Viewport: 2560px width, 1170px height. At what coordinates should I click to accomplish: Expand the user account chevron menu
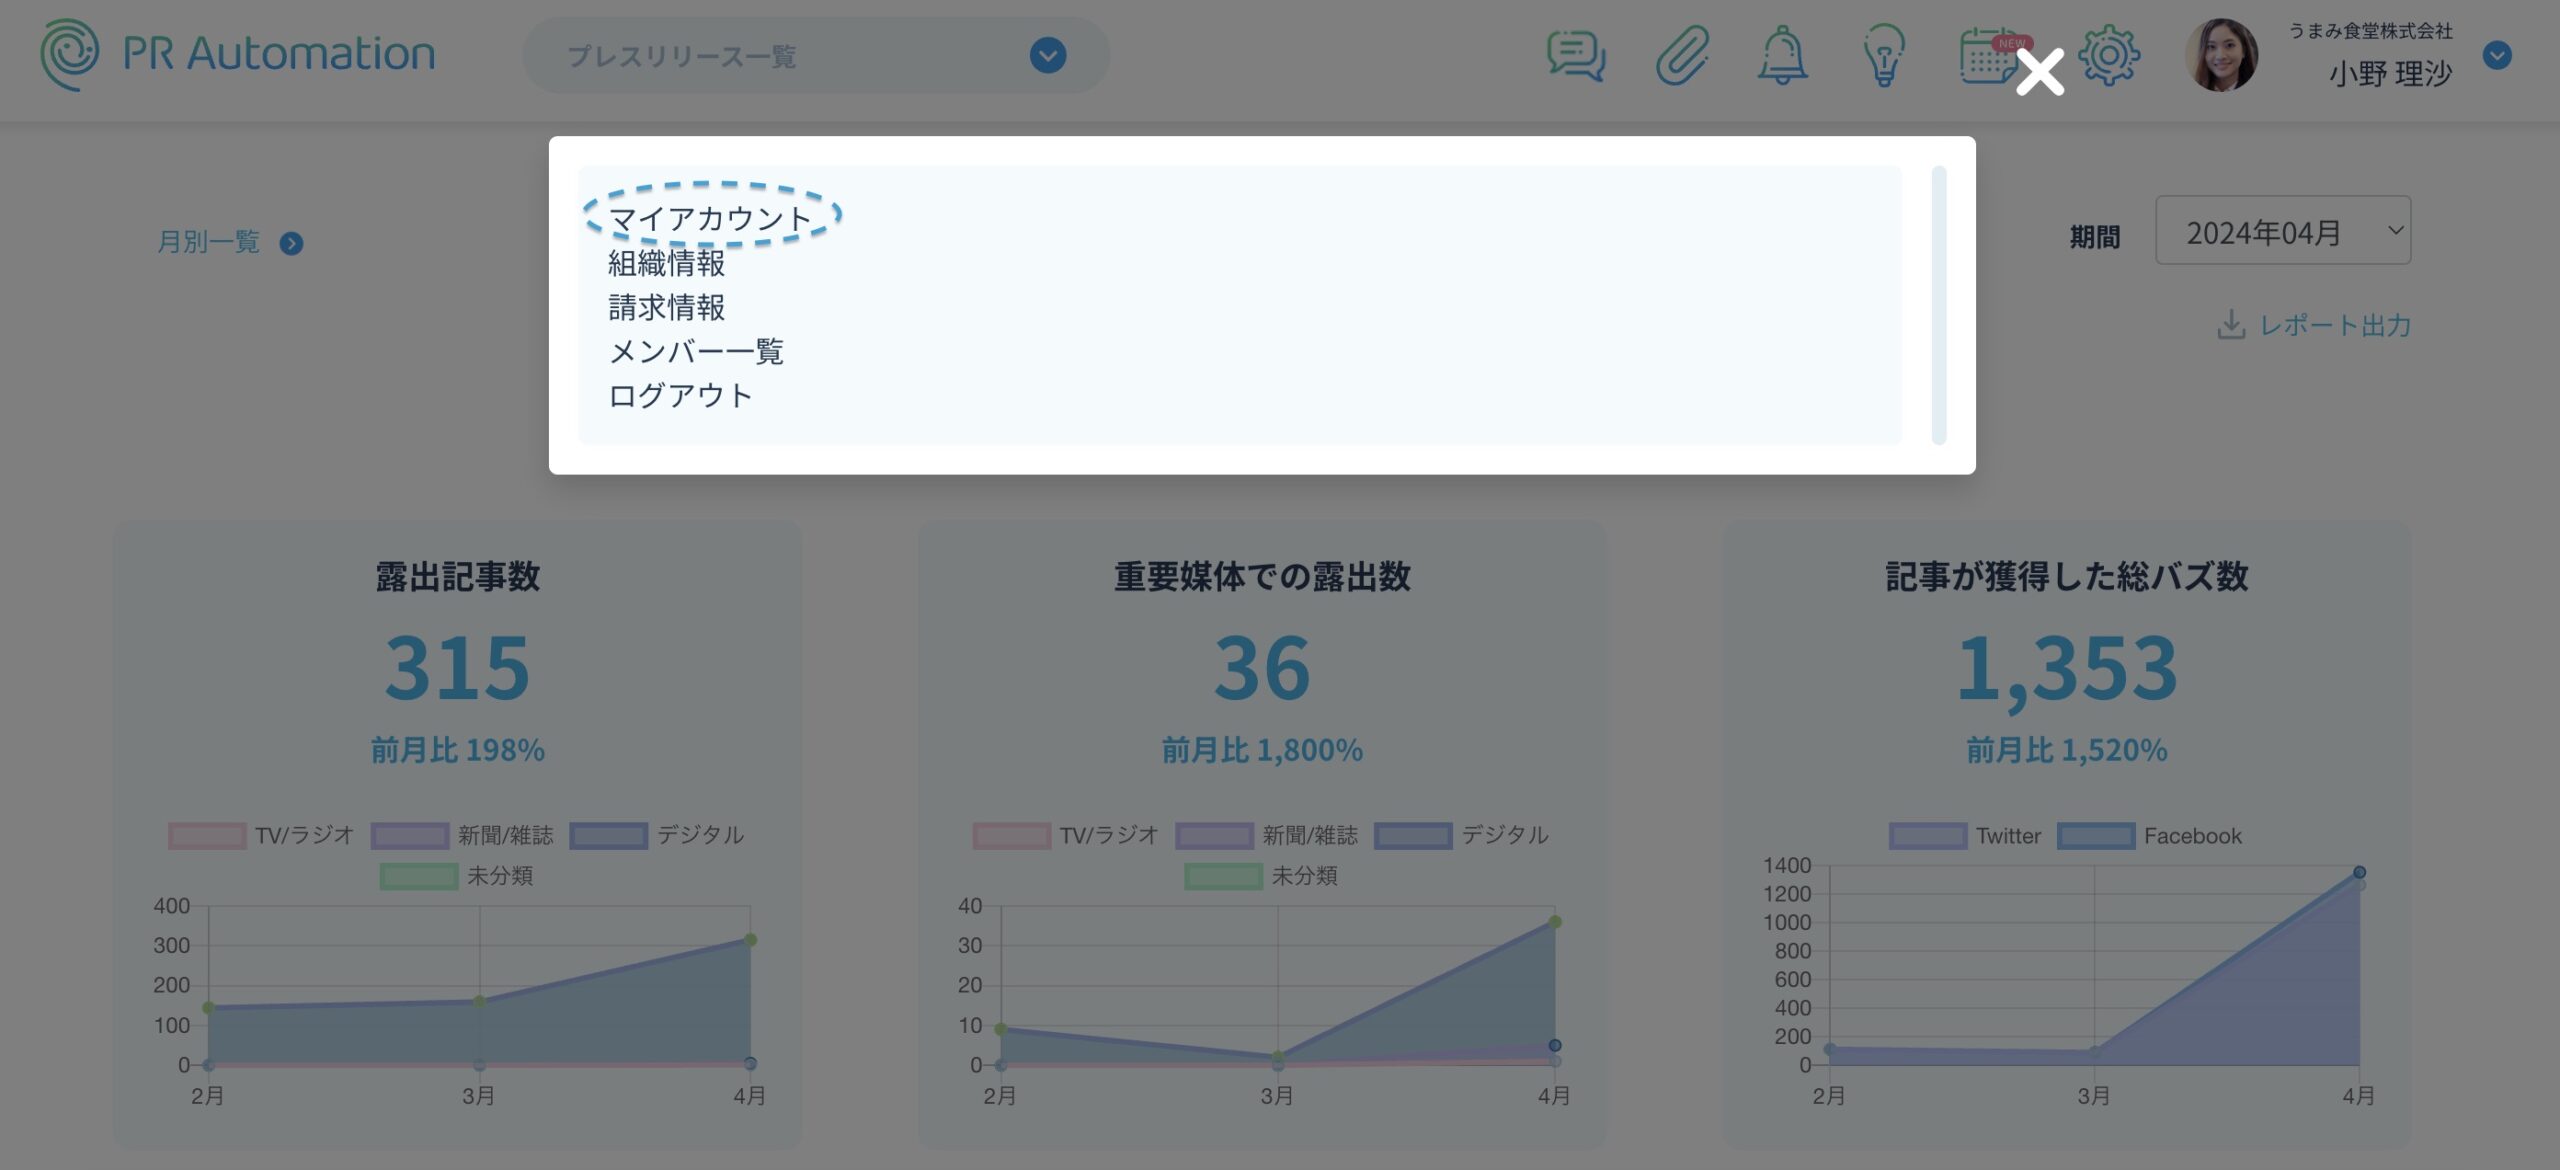coord(2497,56)
